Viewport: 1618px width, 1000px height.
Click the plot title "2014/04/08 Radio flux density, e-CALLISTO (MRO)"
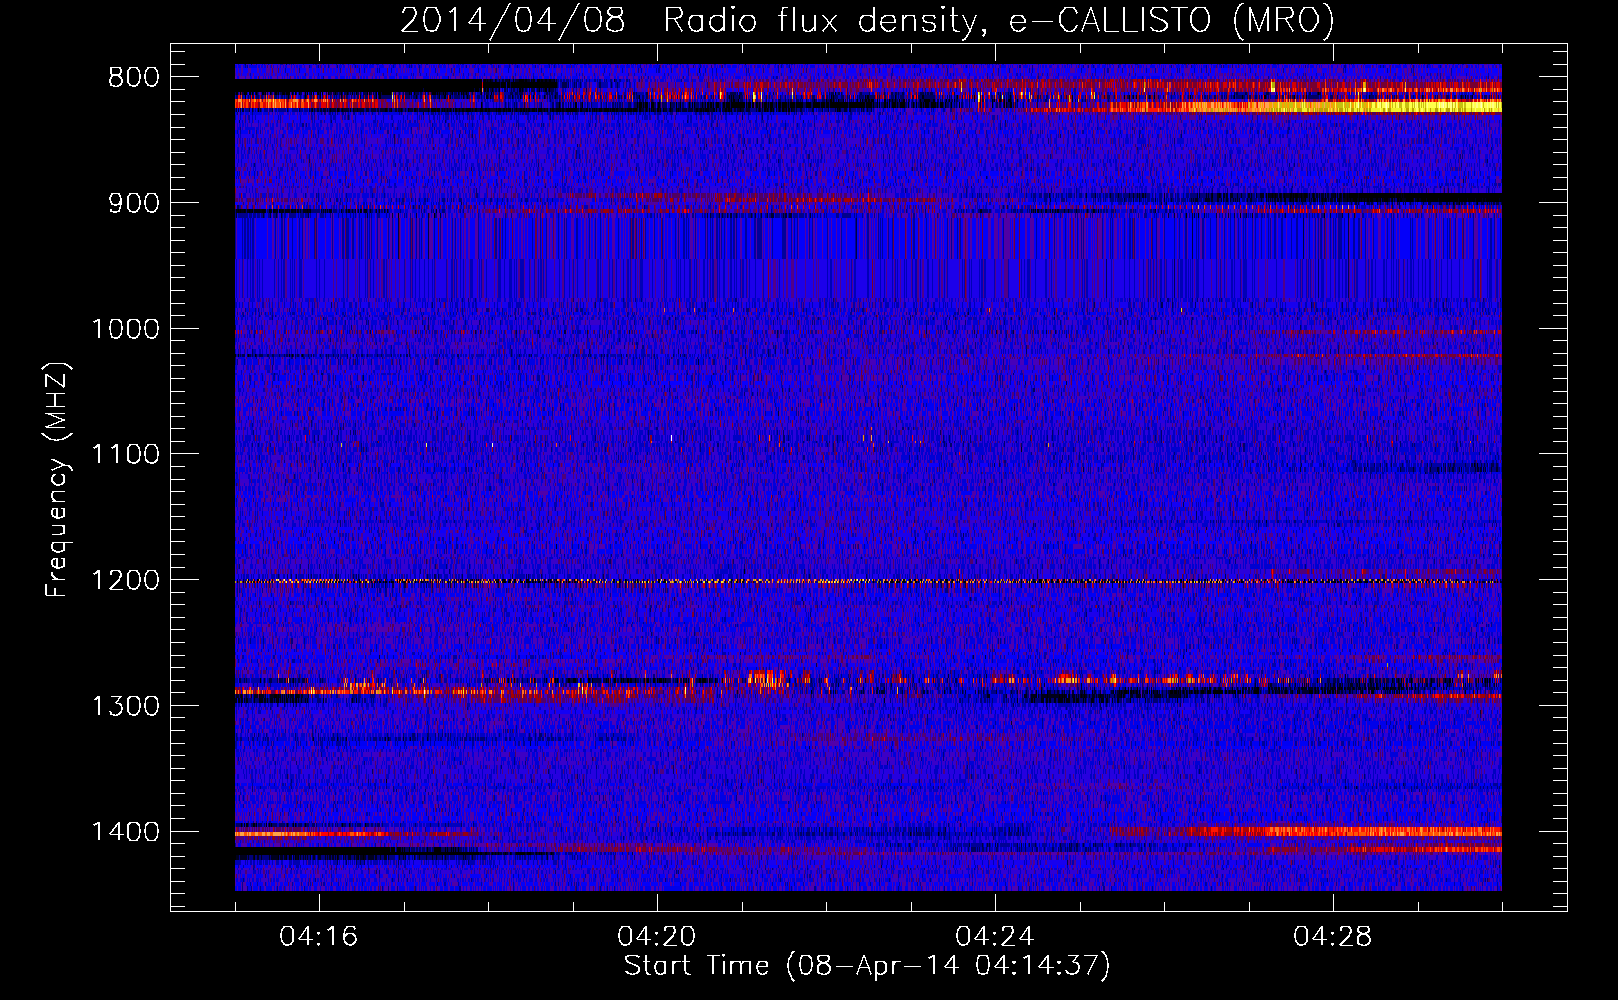point(867,20)
